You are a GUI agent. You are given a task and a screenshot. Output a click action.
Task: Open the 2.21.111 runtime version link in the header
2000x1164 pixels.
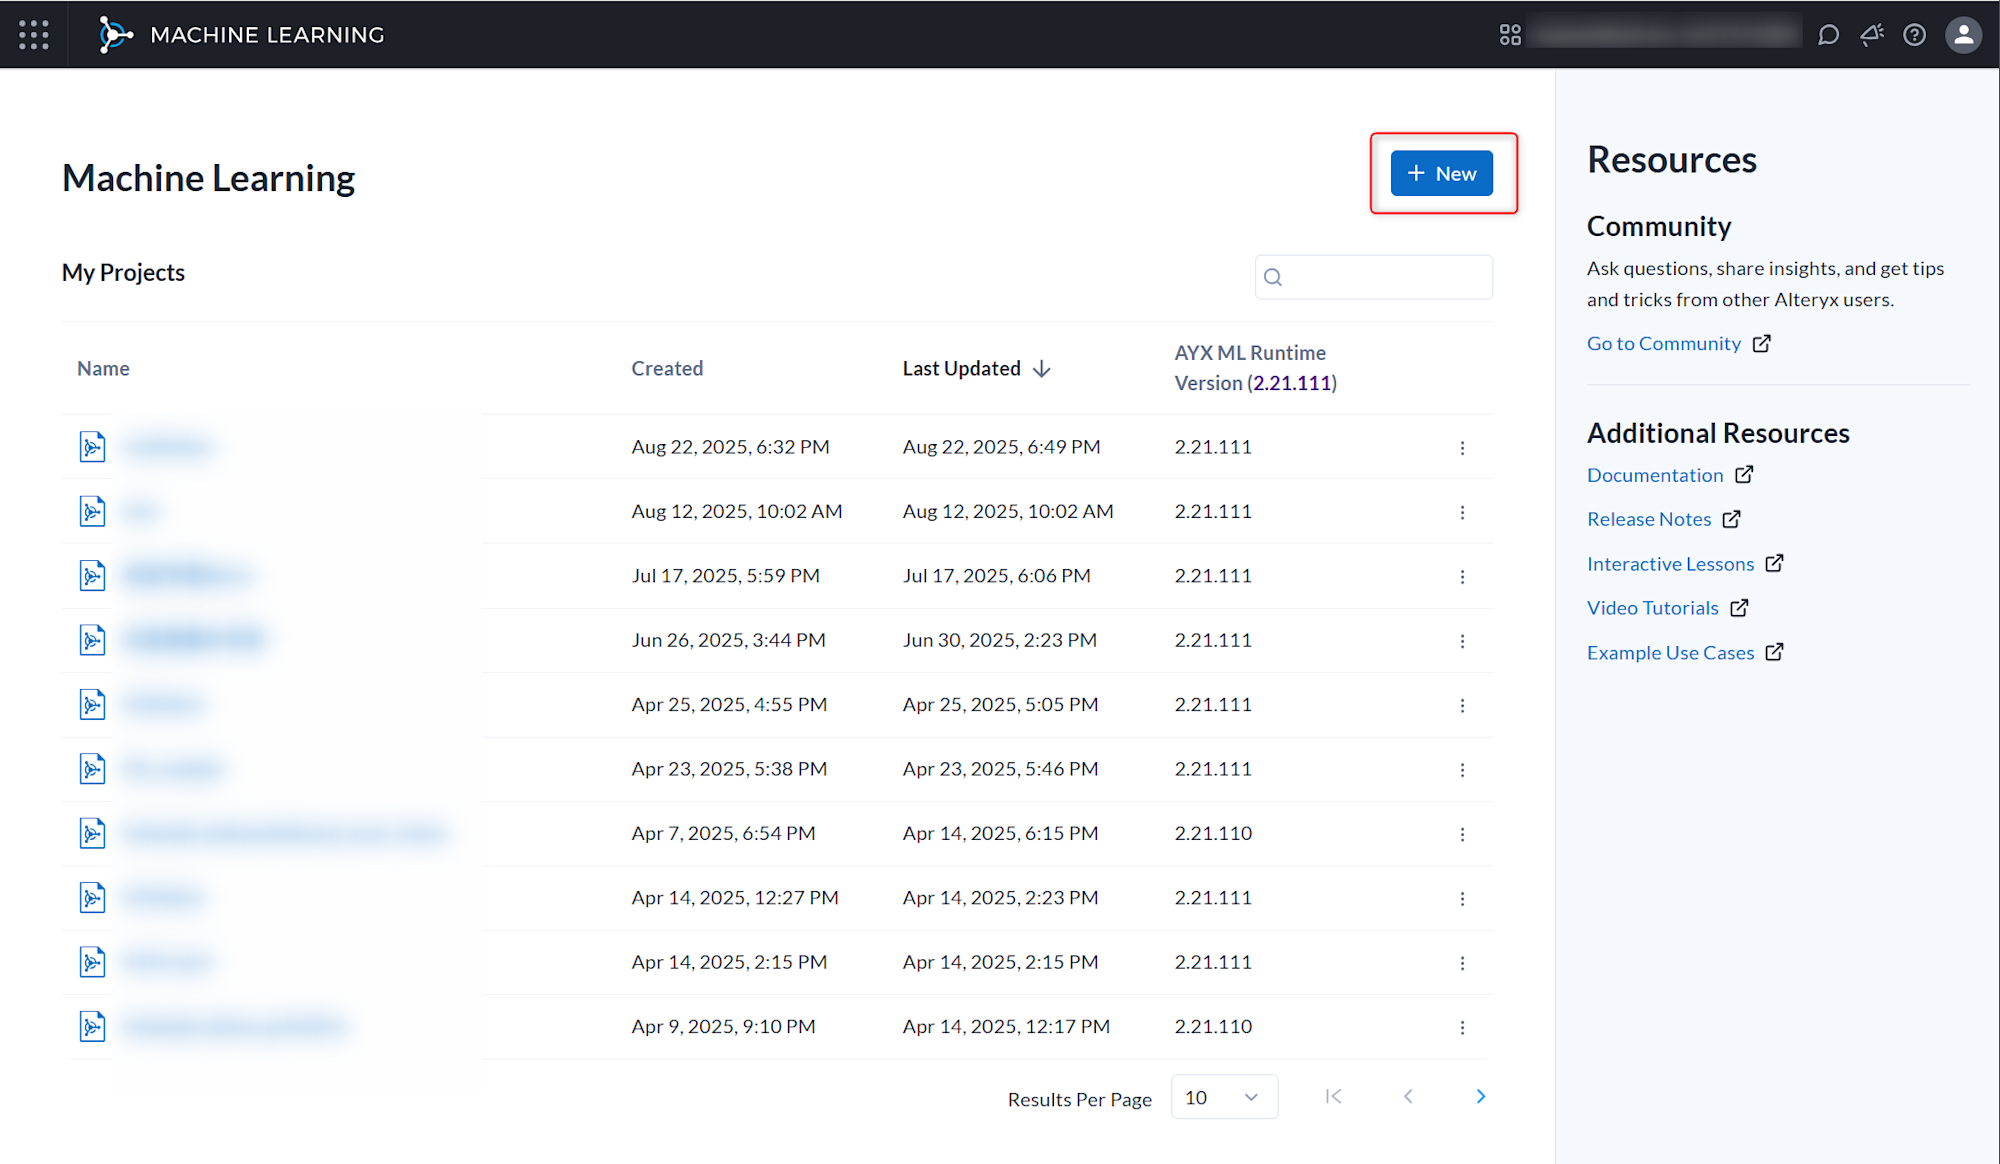coord(1292,383)
